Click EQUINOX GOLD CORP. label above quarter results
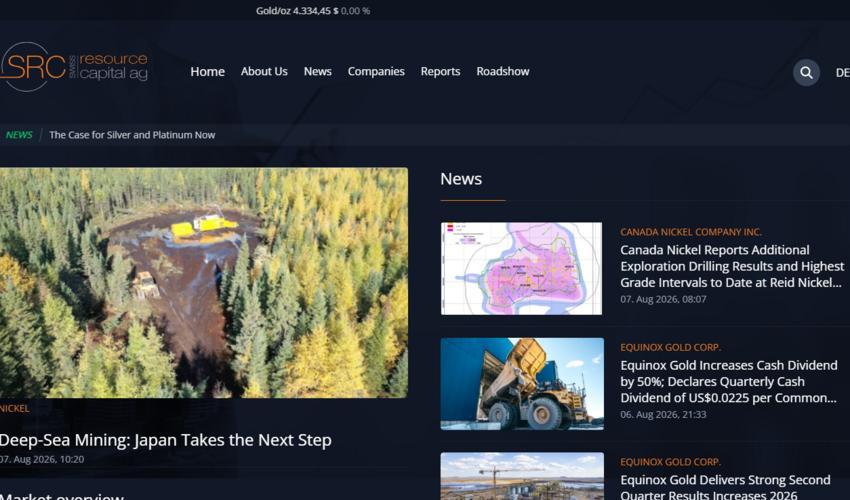 coord(671,462)
